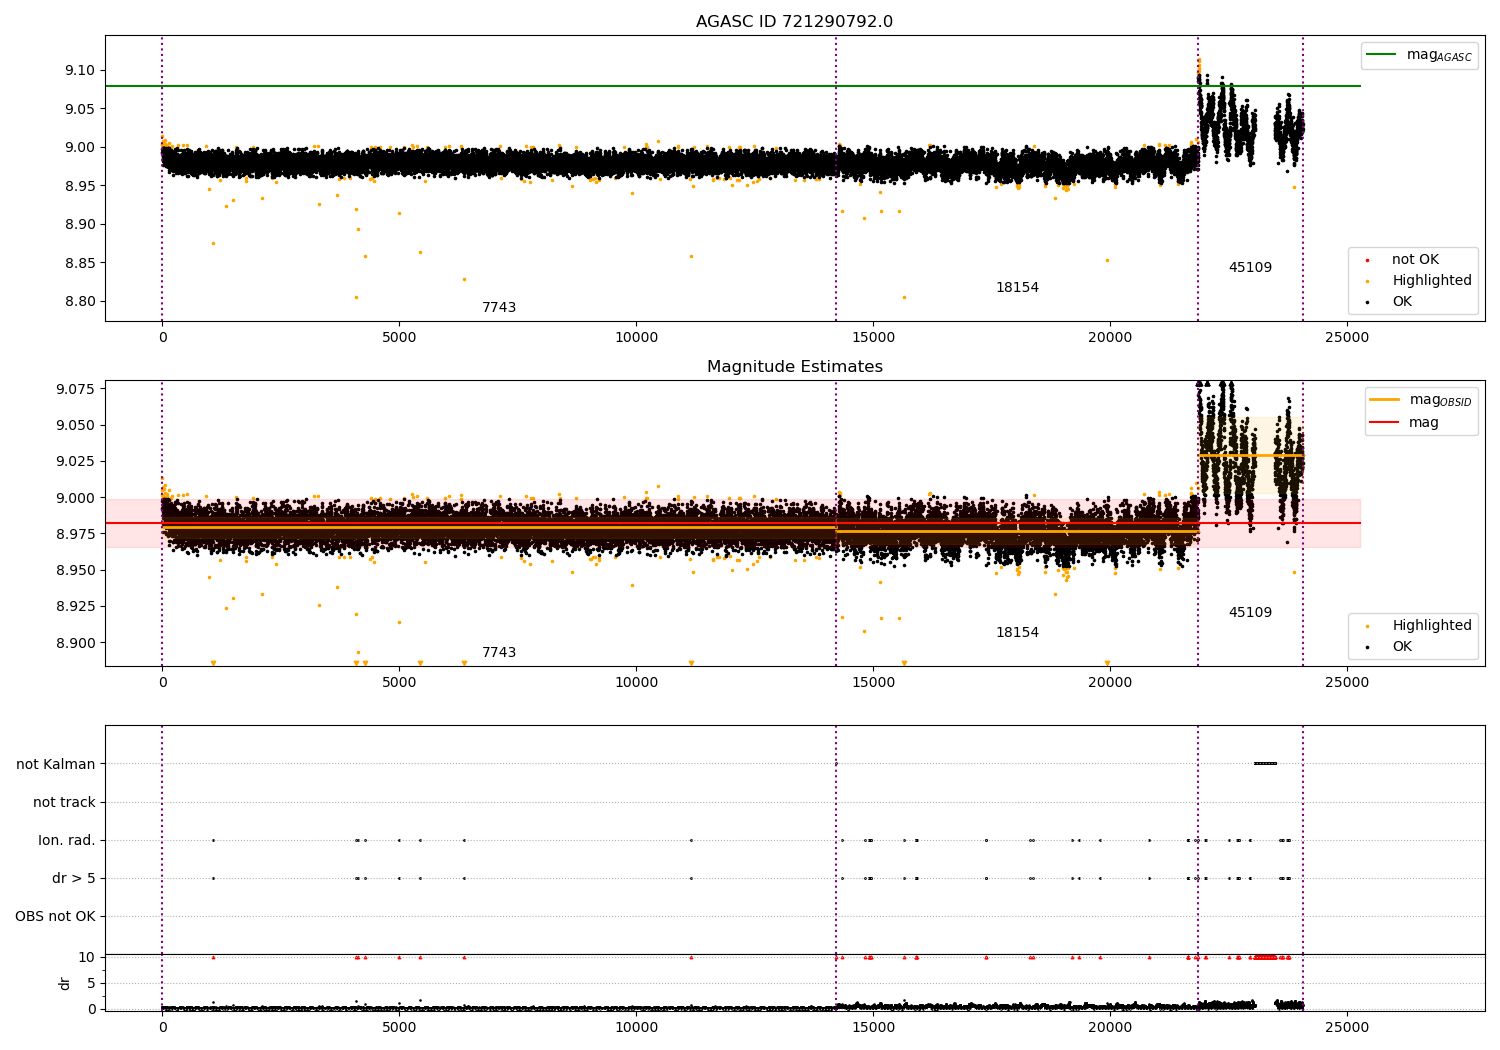Click the '7743' annotation in the top plot
Viewport: 1500px width, 1050px height.
(499, 308)
